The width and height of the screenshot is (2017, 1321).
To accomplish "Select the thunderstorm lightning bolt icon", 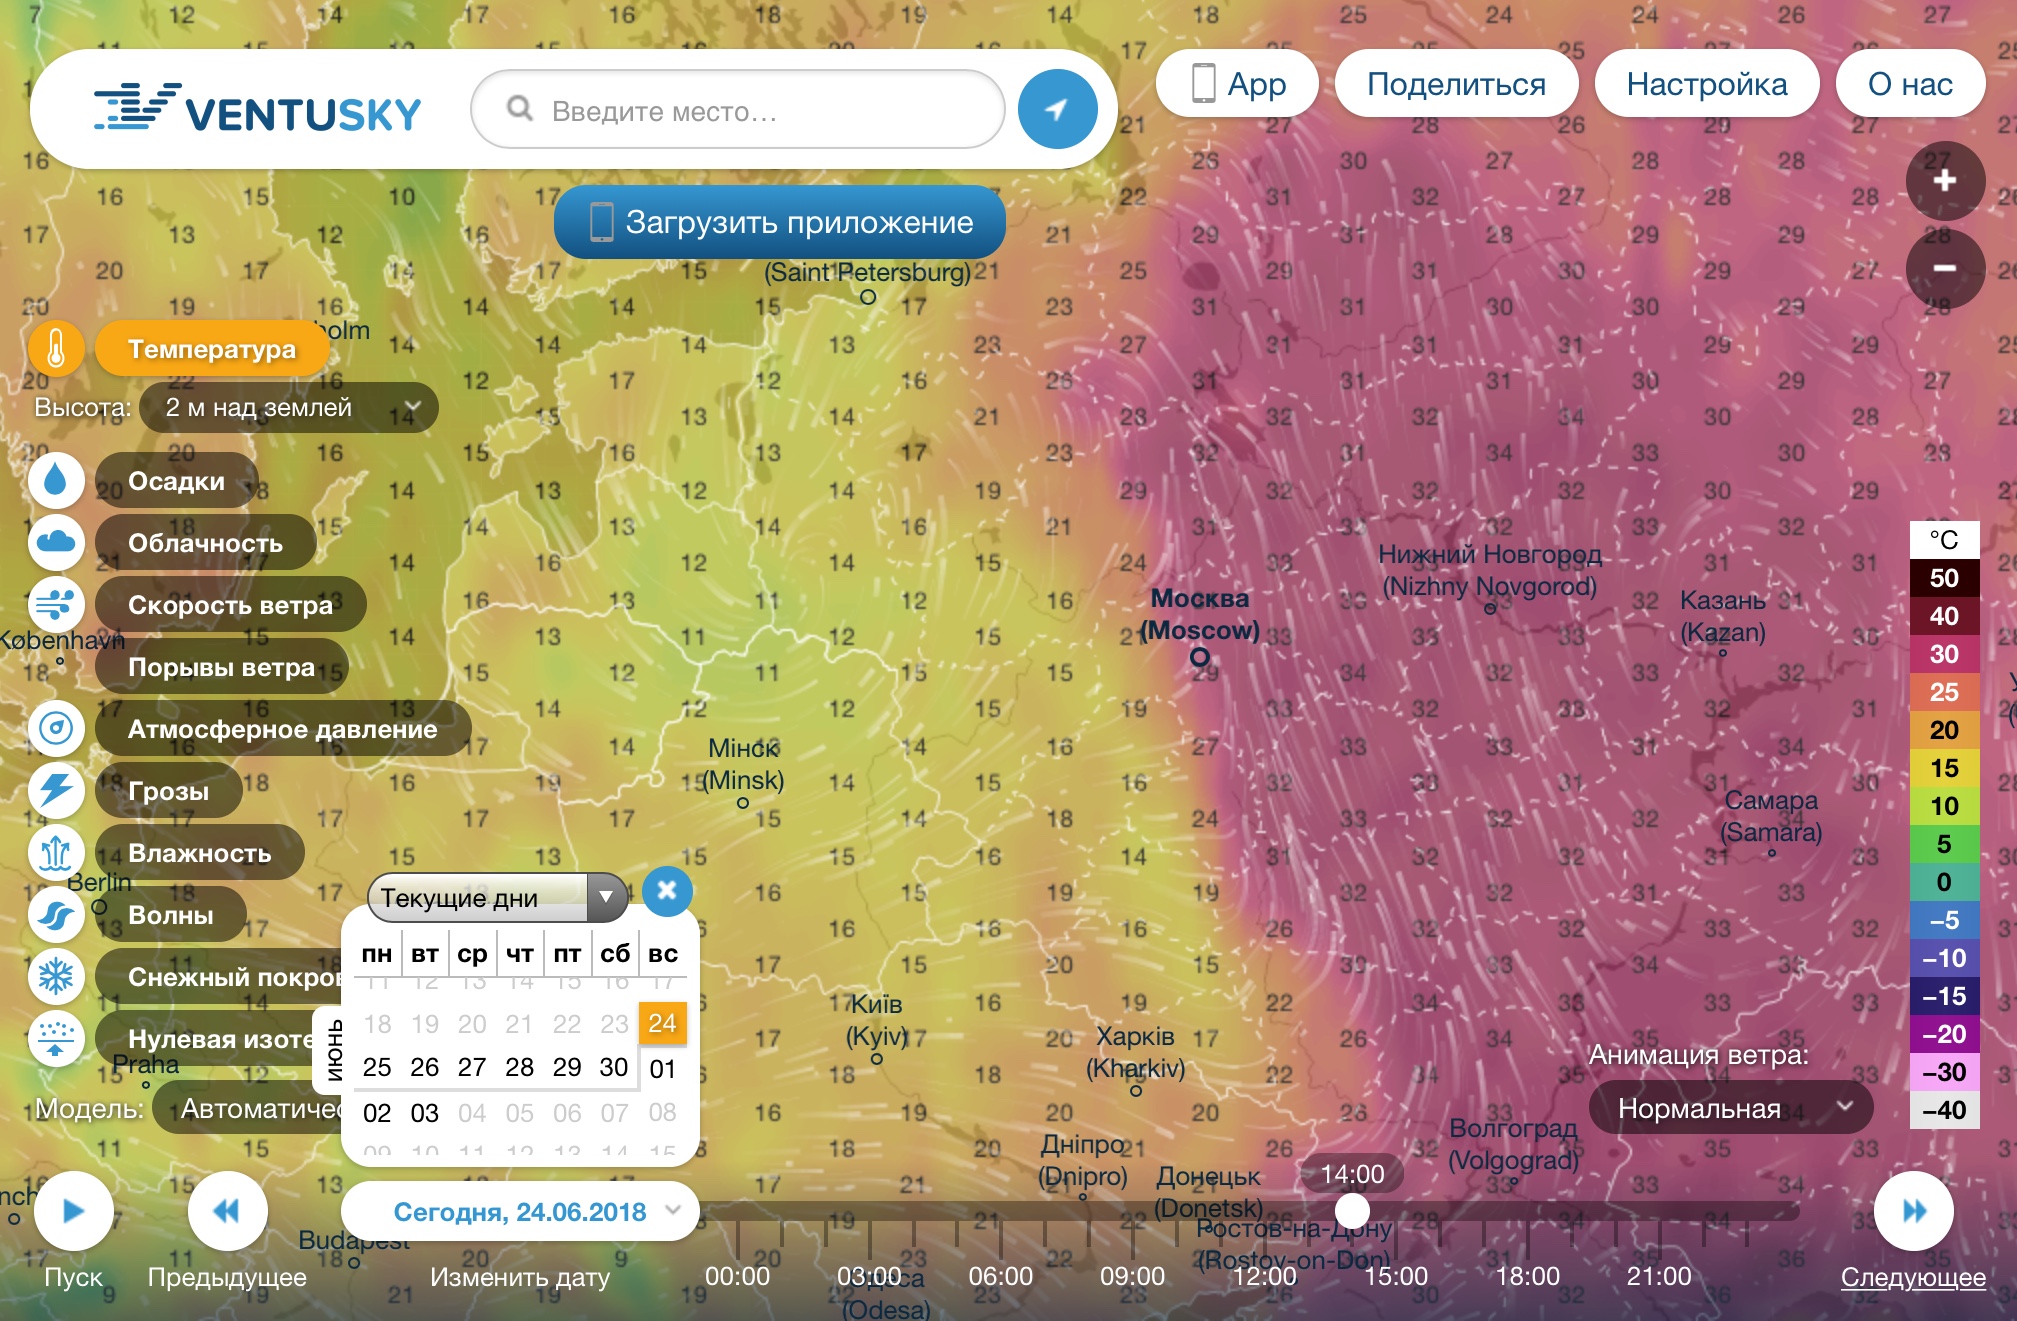I will coord(56,790).
